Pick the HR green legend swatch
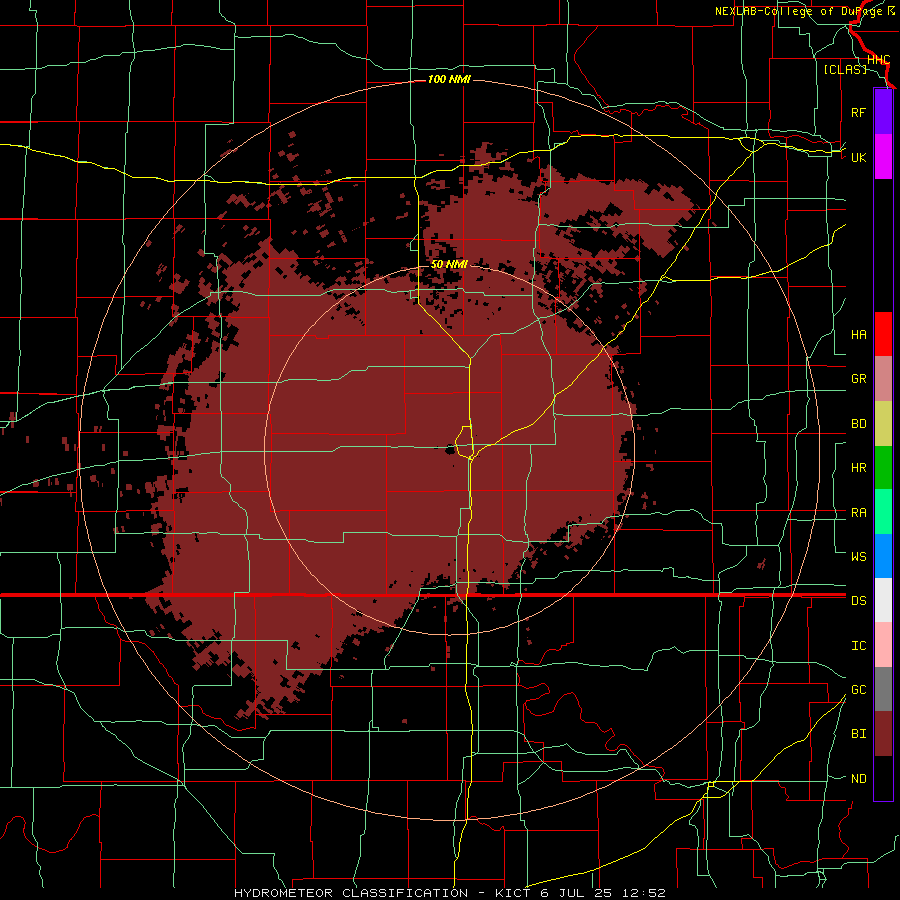 tap(883, 468)
